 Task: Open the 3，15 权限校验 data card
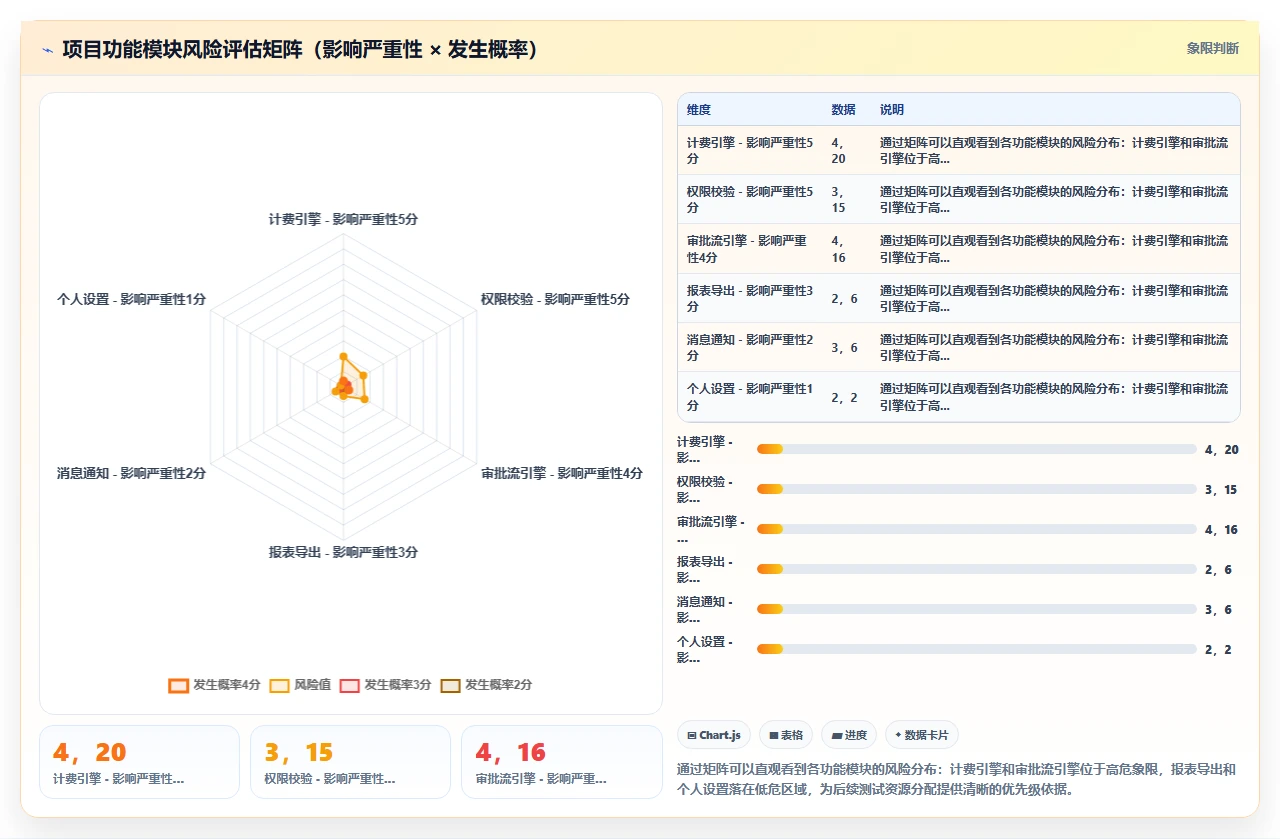click(x=350, y=762)
